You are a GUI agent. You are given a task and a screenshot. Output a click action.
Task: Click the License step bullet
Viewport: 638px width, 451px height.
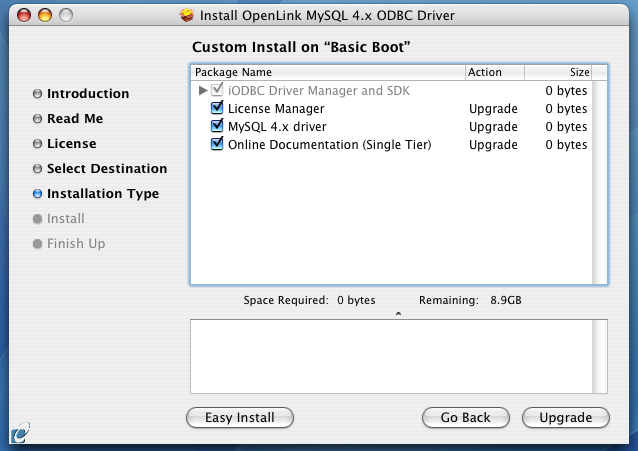37,144
